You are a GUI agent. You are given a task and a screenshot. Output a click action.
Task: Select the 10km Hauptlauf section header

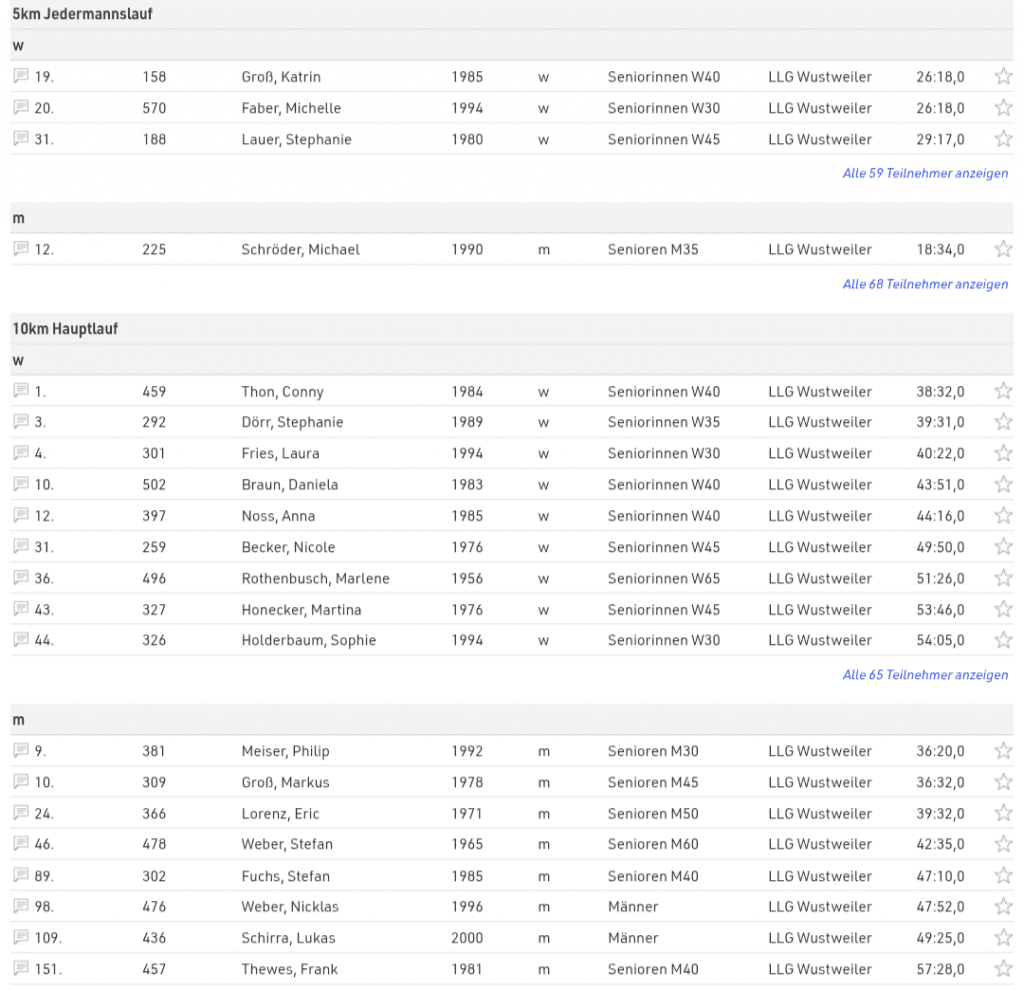pyautogui.click(x=65, y=328)
